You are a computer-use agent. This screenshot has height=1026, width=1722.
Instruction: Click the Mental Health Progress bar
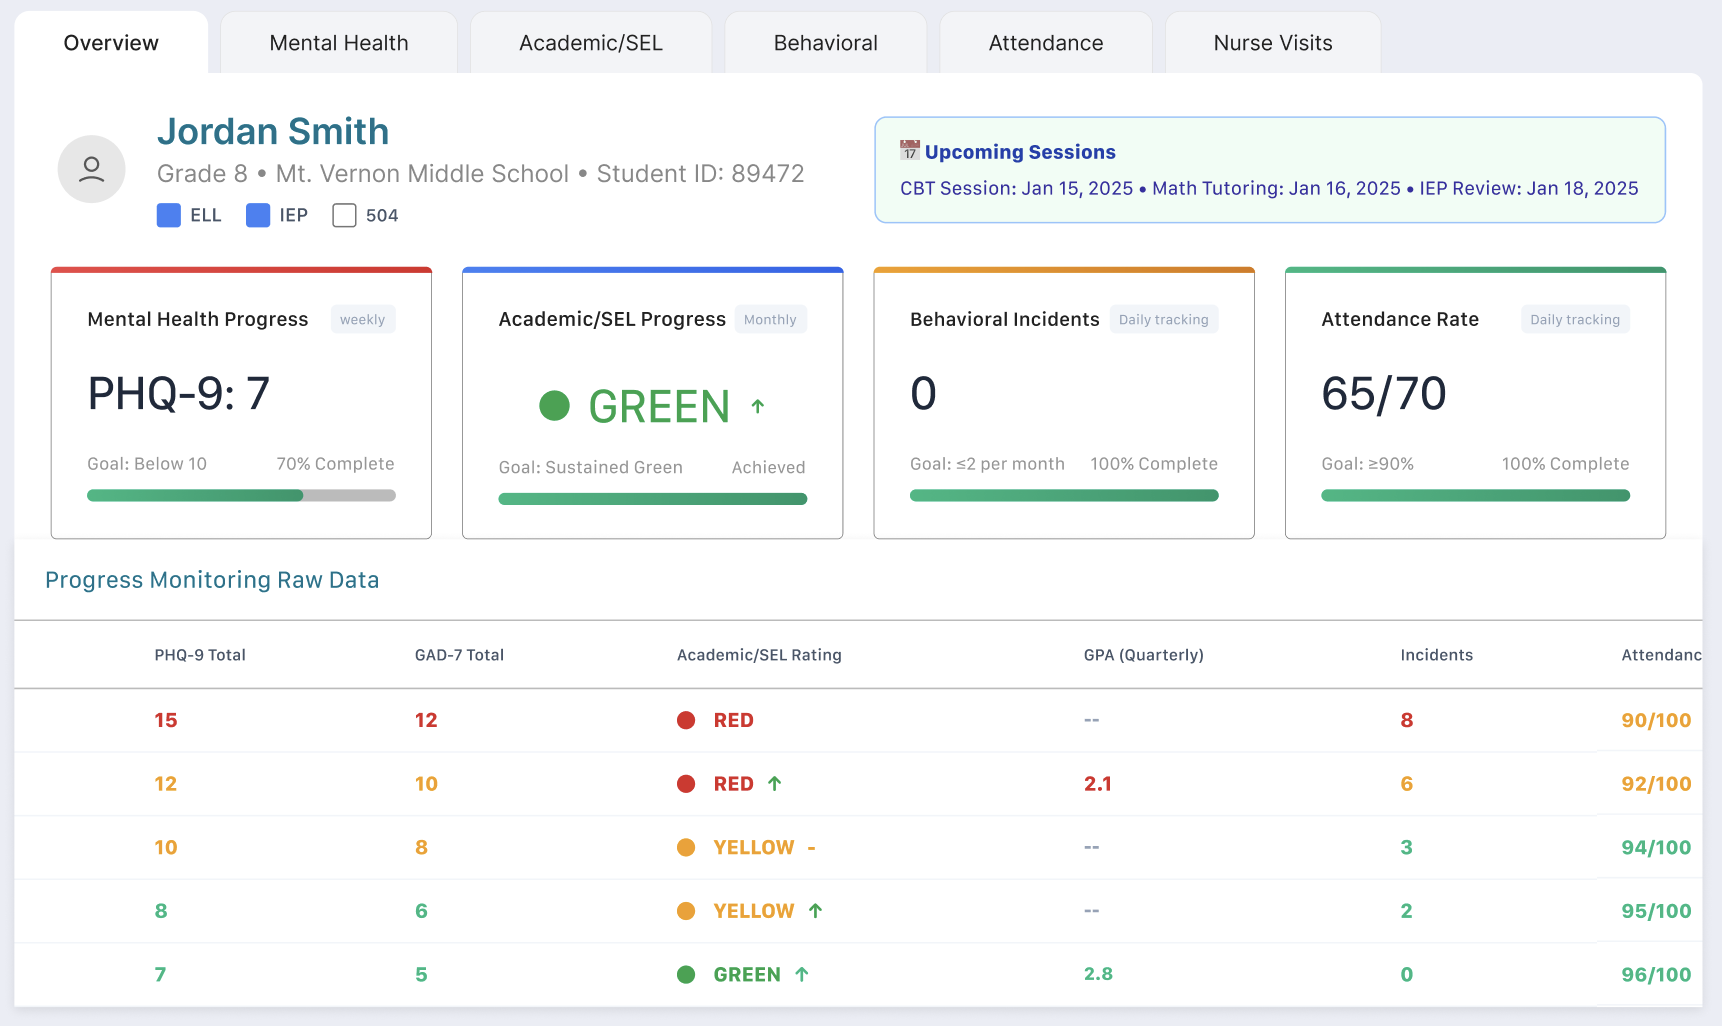(241, 495)
